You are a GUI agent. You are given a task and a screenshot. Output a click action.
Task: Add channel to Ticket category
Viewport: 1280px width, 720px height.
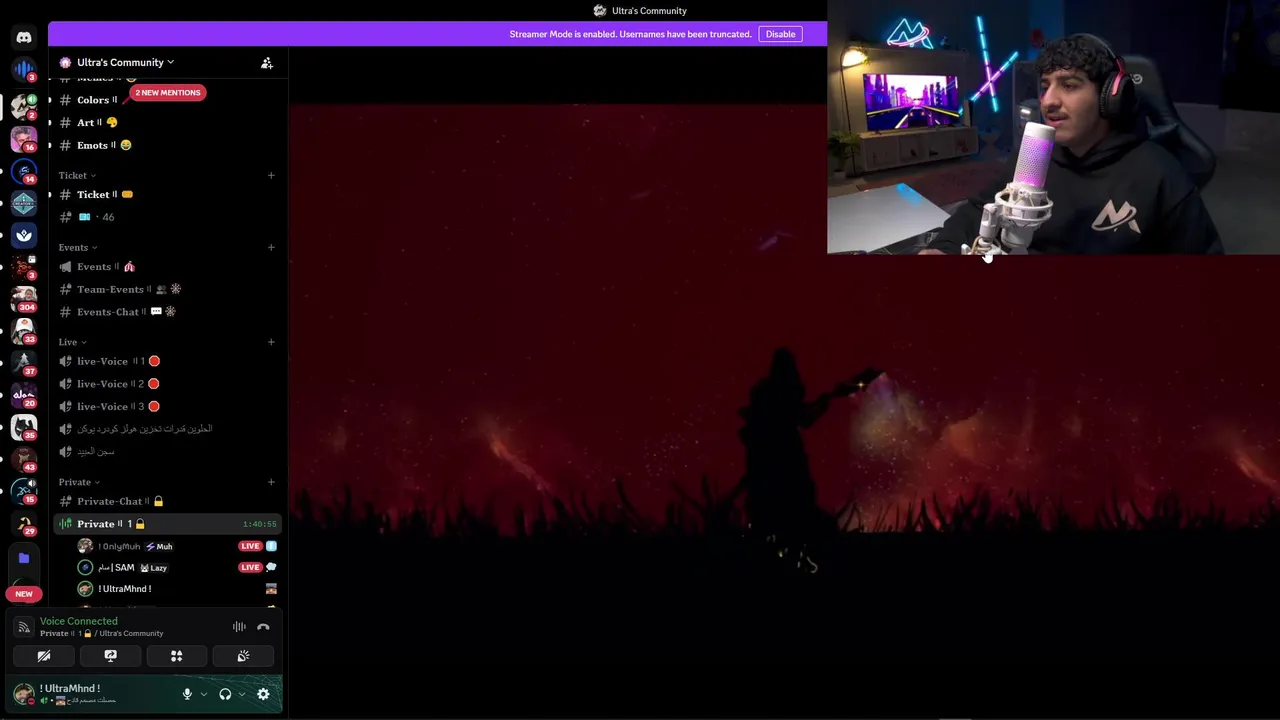click(x=271, y=176)
